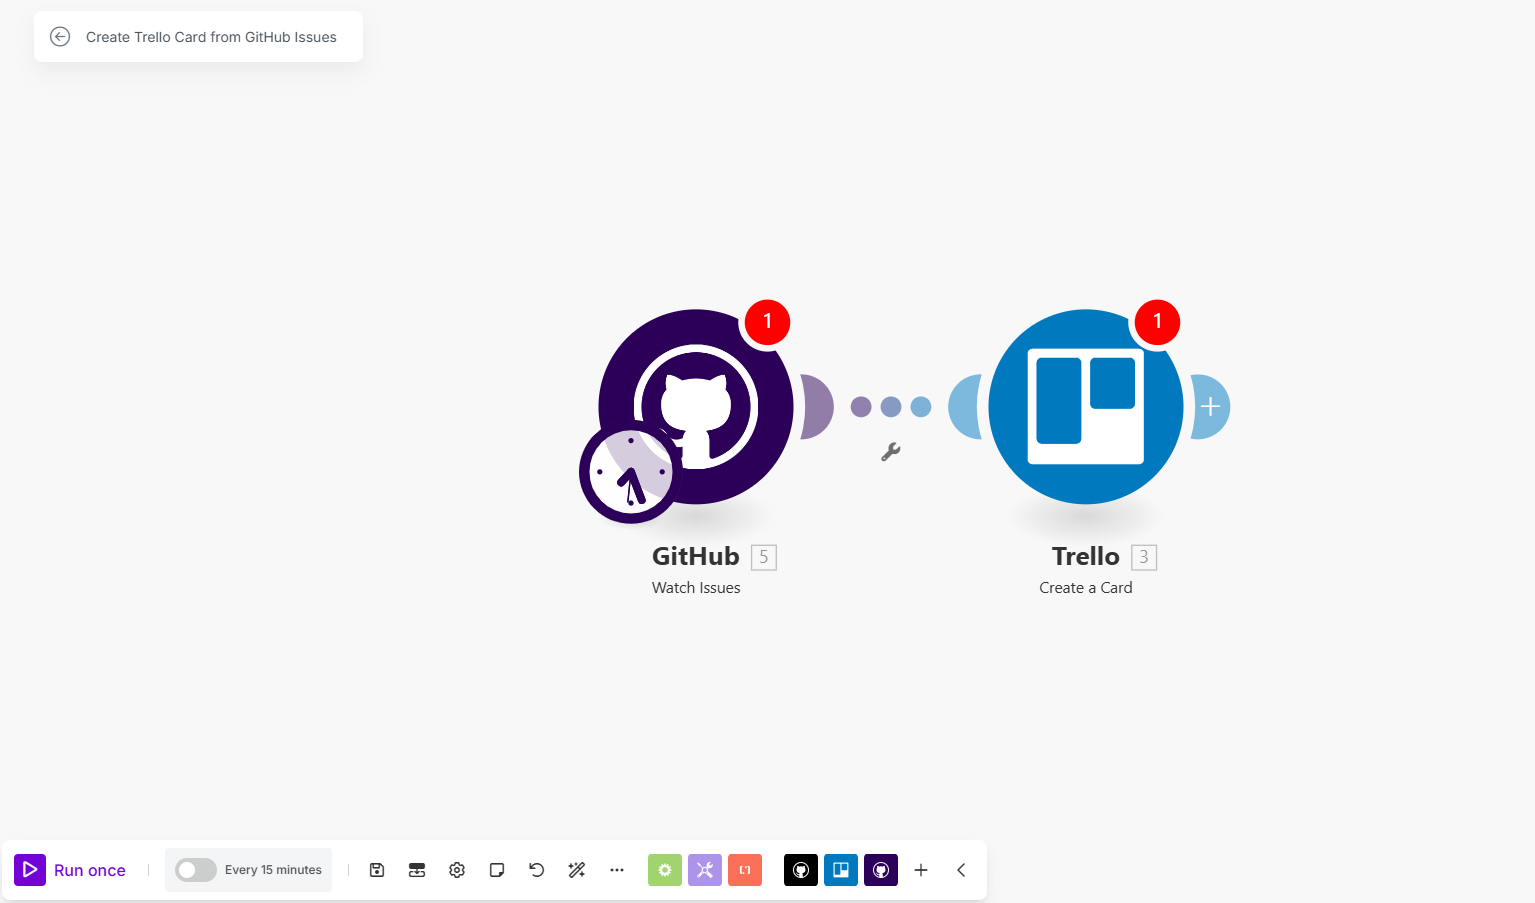Add a favorite app with plus icon
The width and height of the screenshot is (1535, 903).
pyautogui.click(x=921, y=870)
